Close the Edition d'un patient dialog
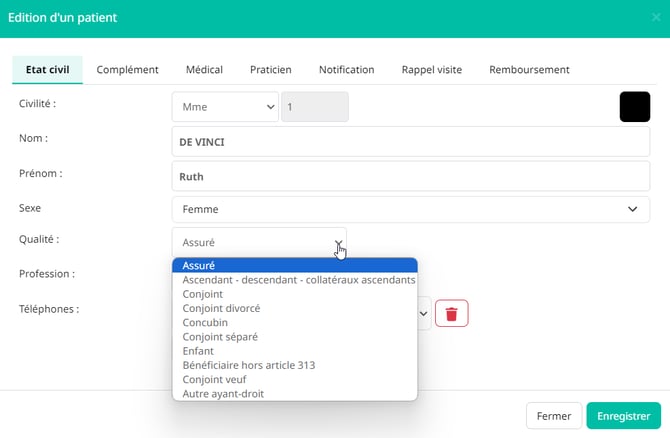This screenshot has width=670, height=438. coord(656,18)
